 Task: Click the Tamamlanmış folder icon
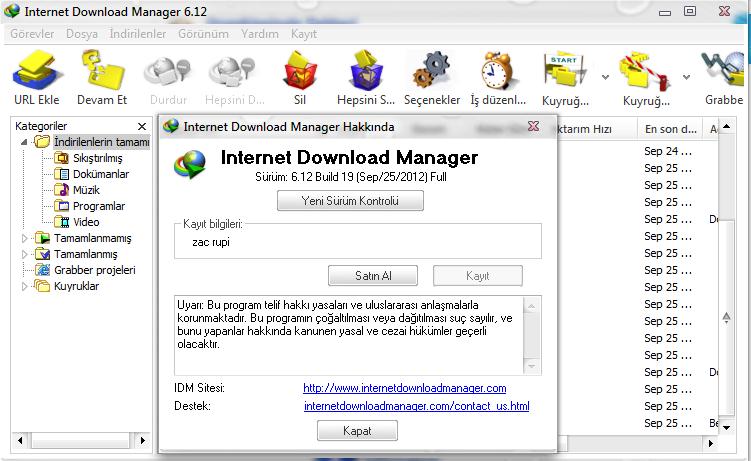pyautogui.click(x=42, y=254)
